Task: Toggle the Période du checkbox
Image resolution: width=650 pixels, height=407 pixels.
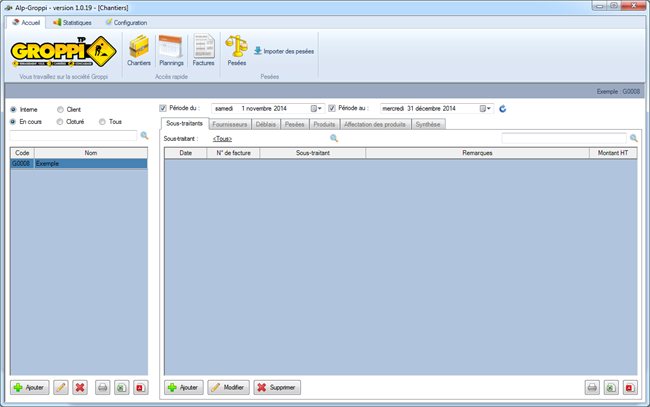Action: point(164,108)
